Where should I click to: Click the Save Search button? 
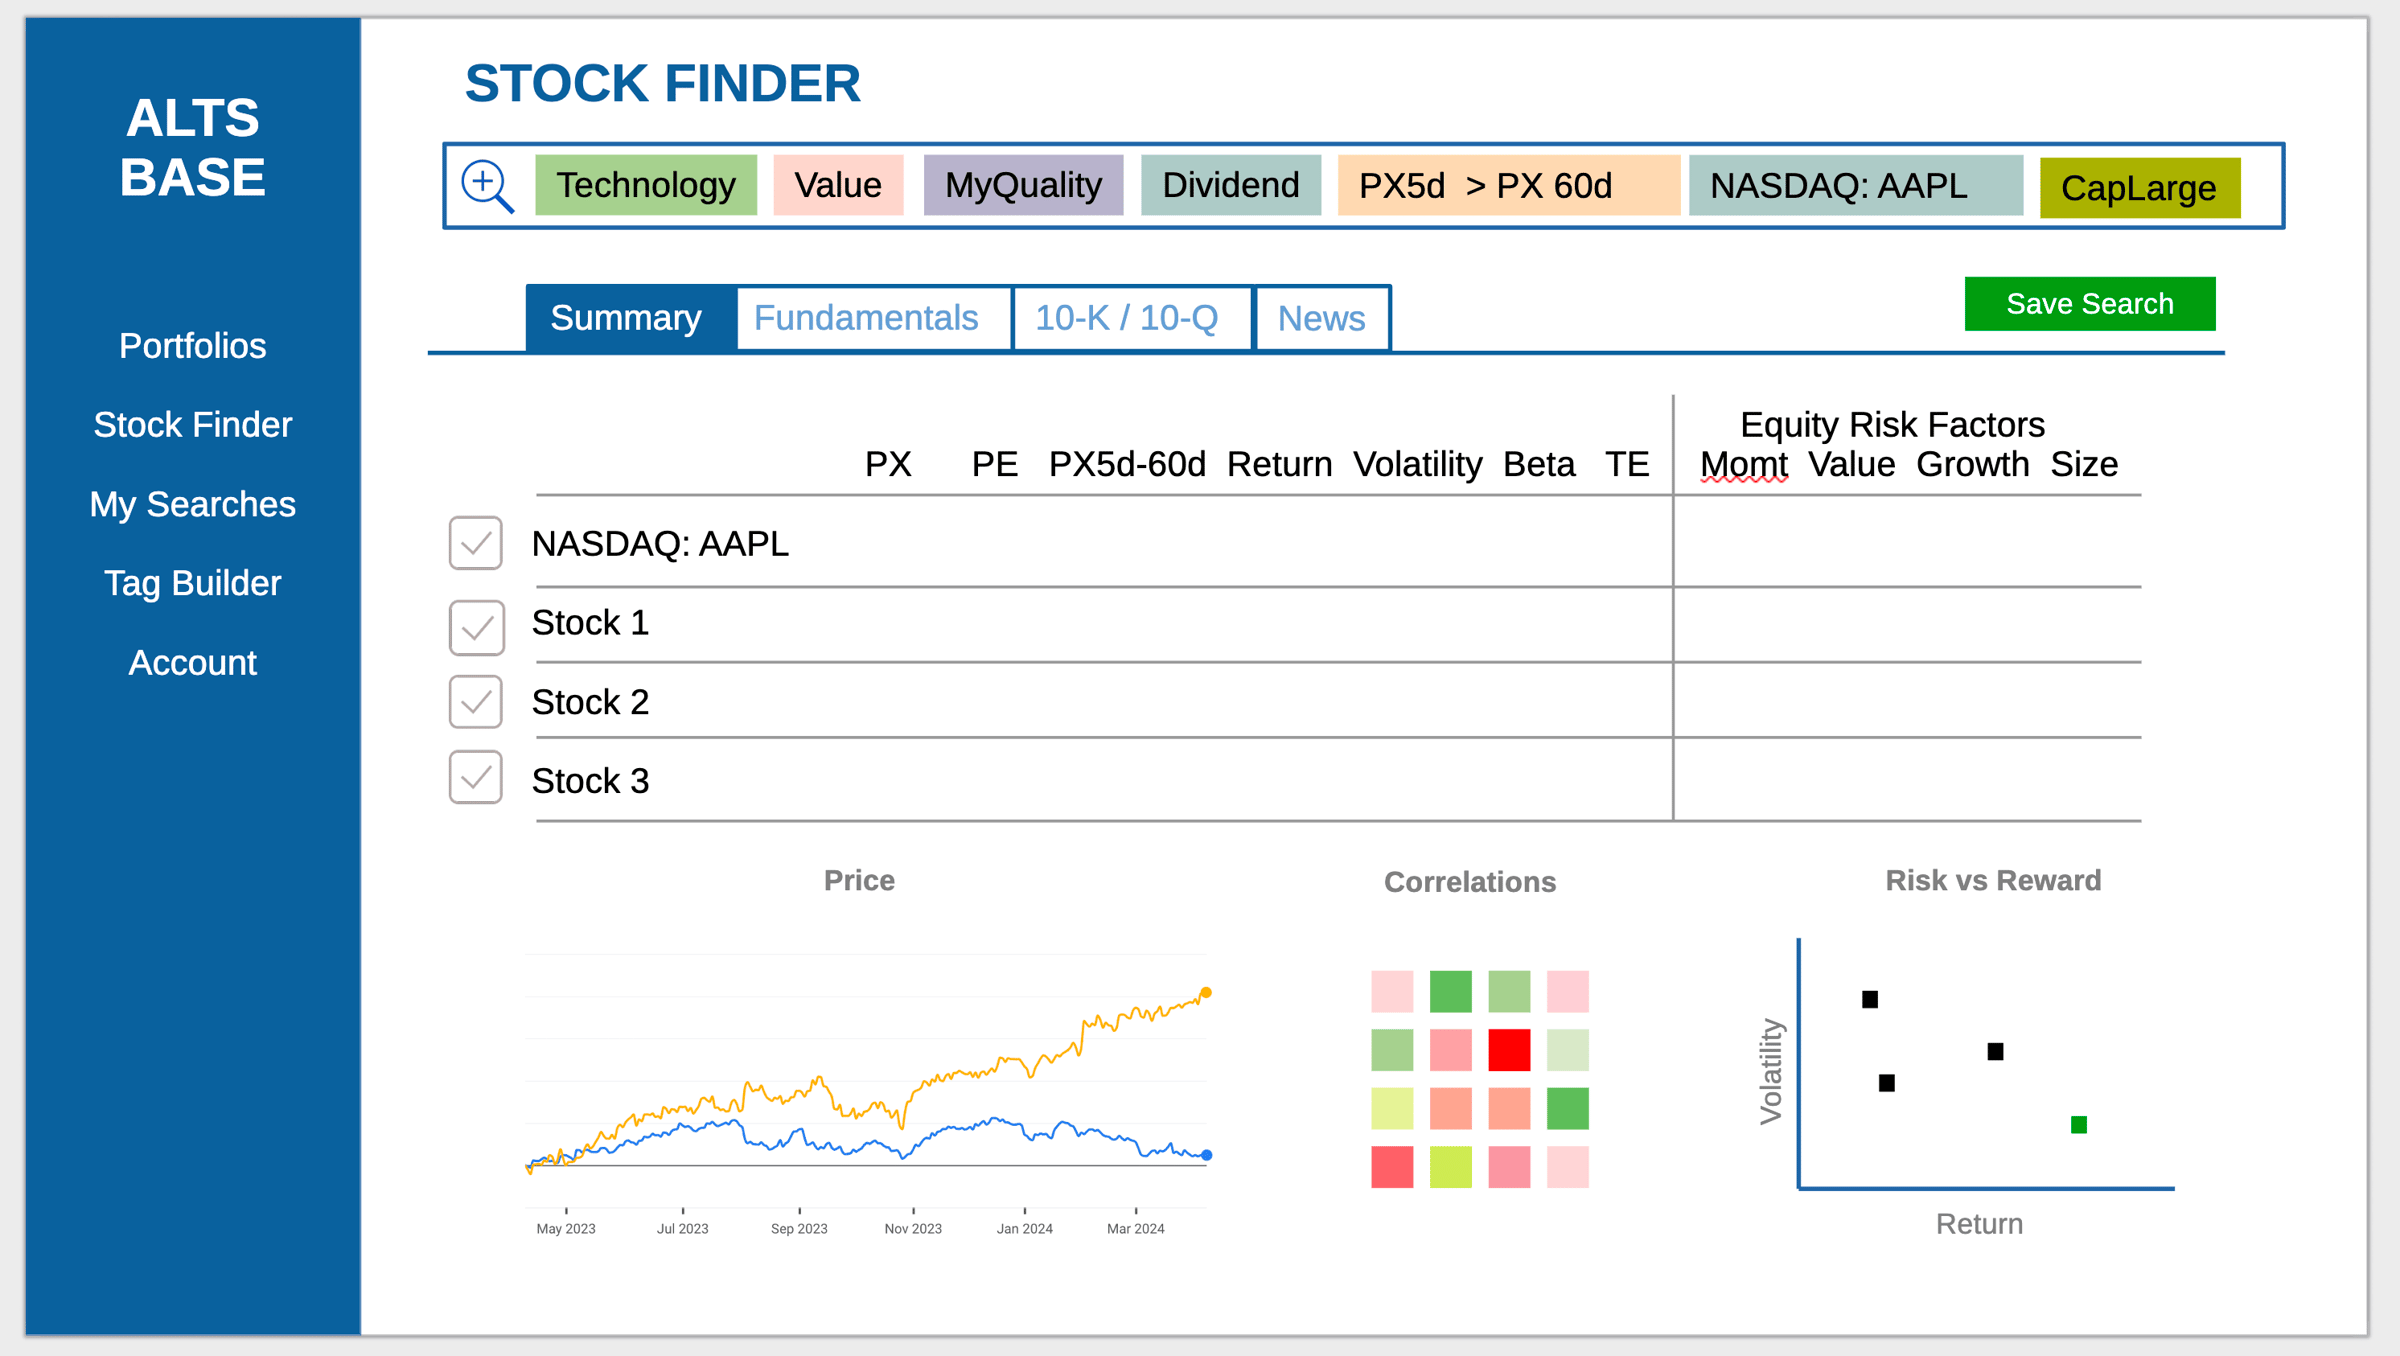2089,304
